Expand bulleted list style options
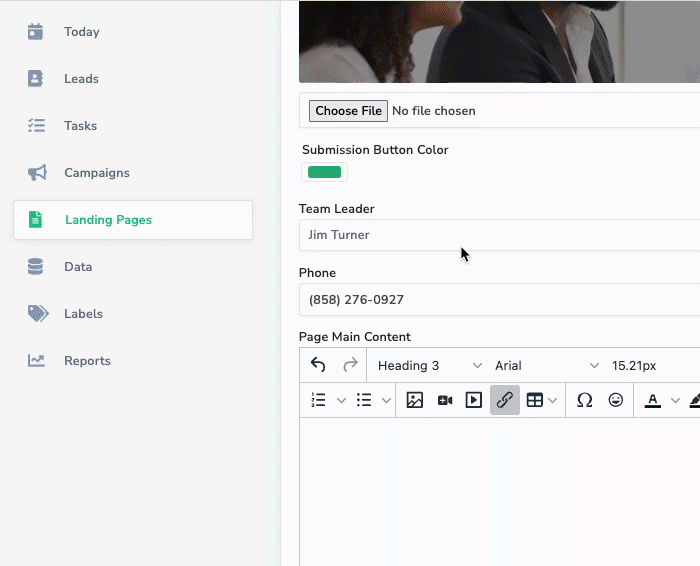The width and height of the screenshot is (700, 566). pos(387,400)
